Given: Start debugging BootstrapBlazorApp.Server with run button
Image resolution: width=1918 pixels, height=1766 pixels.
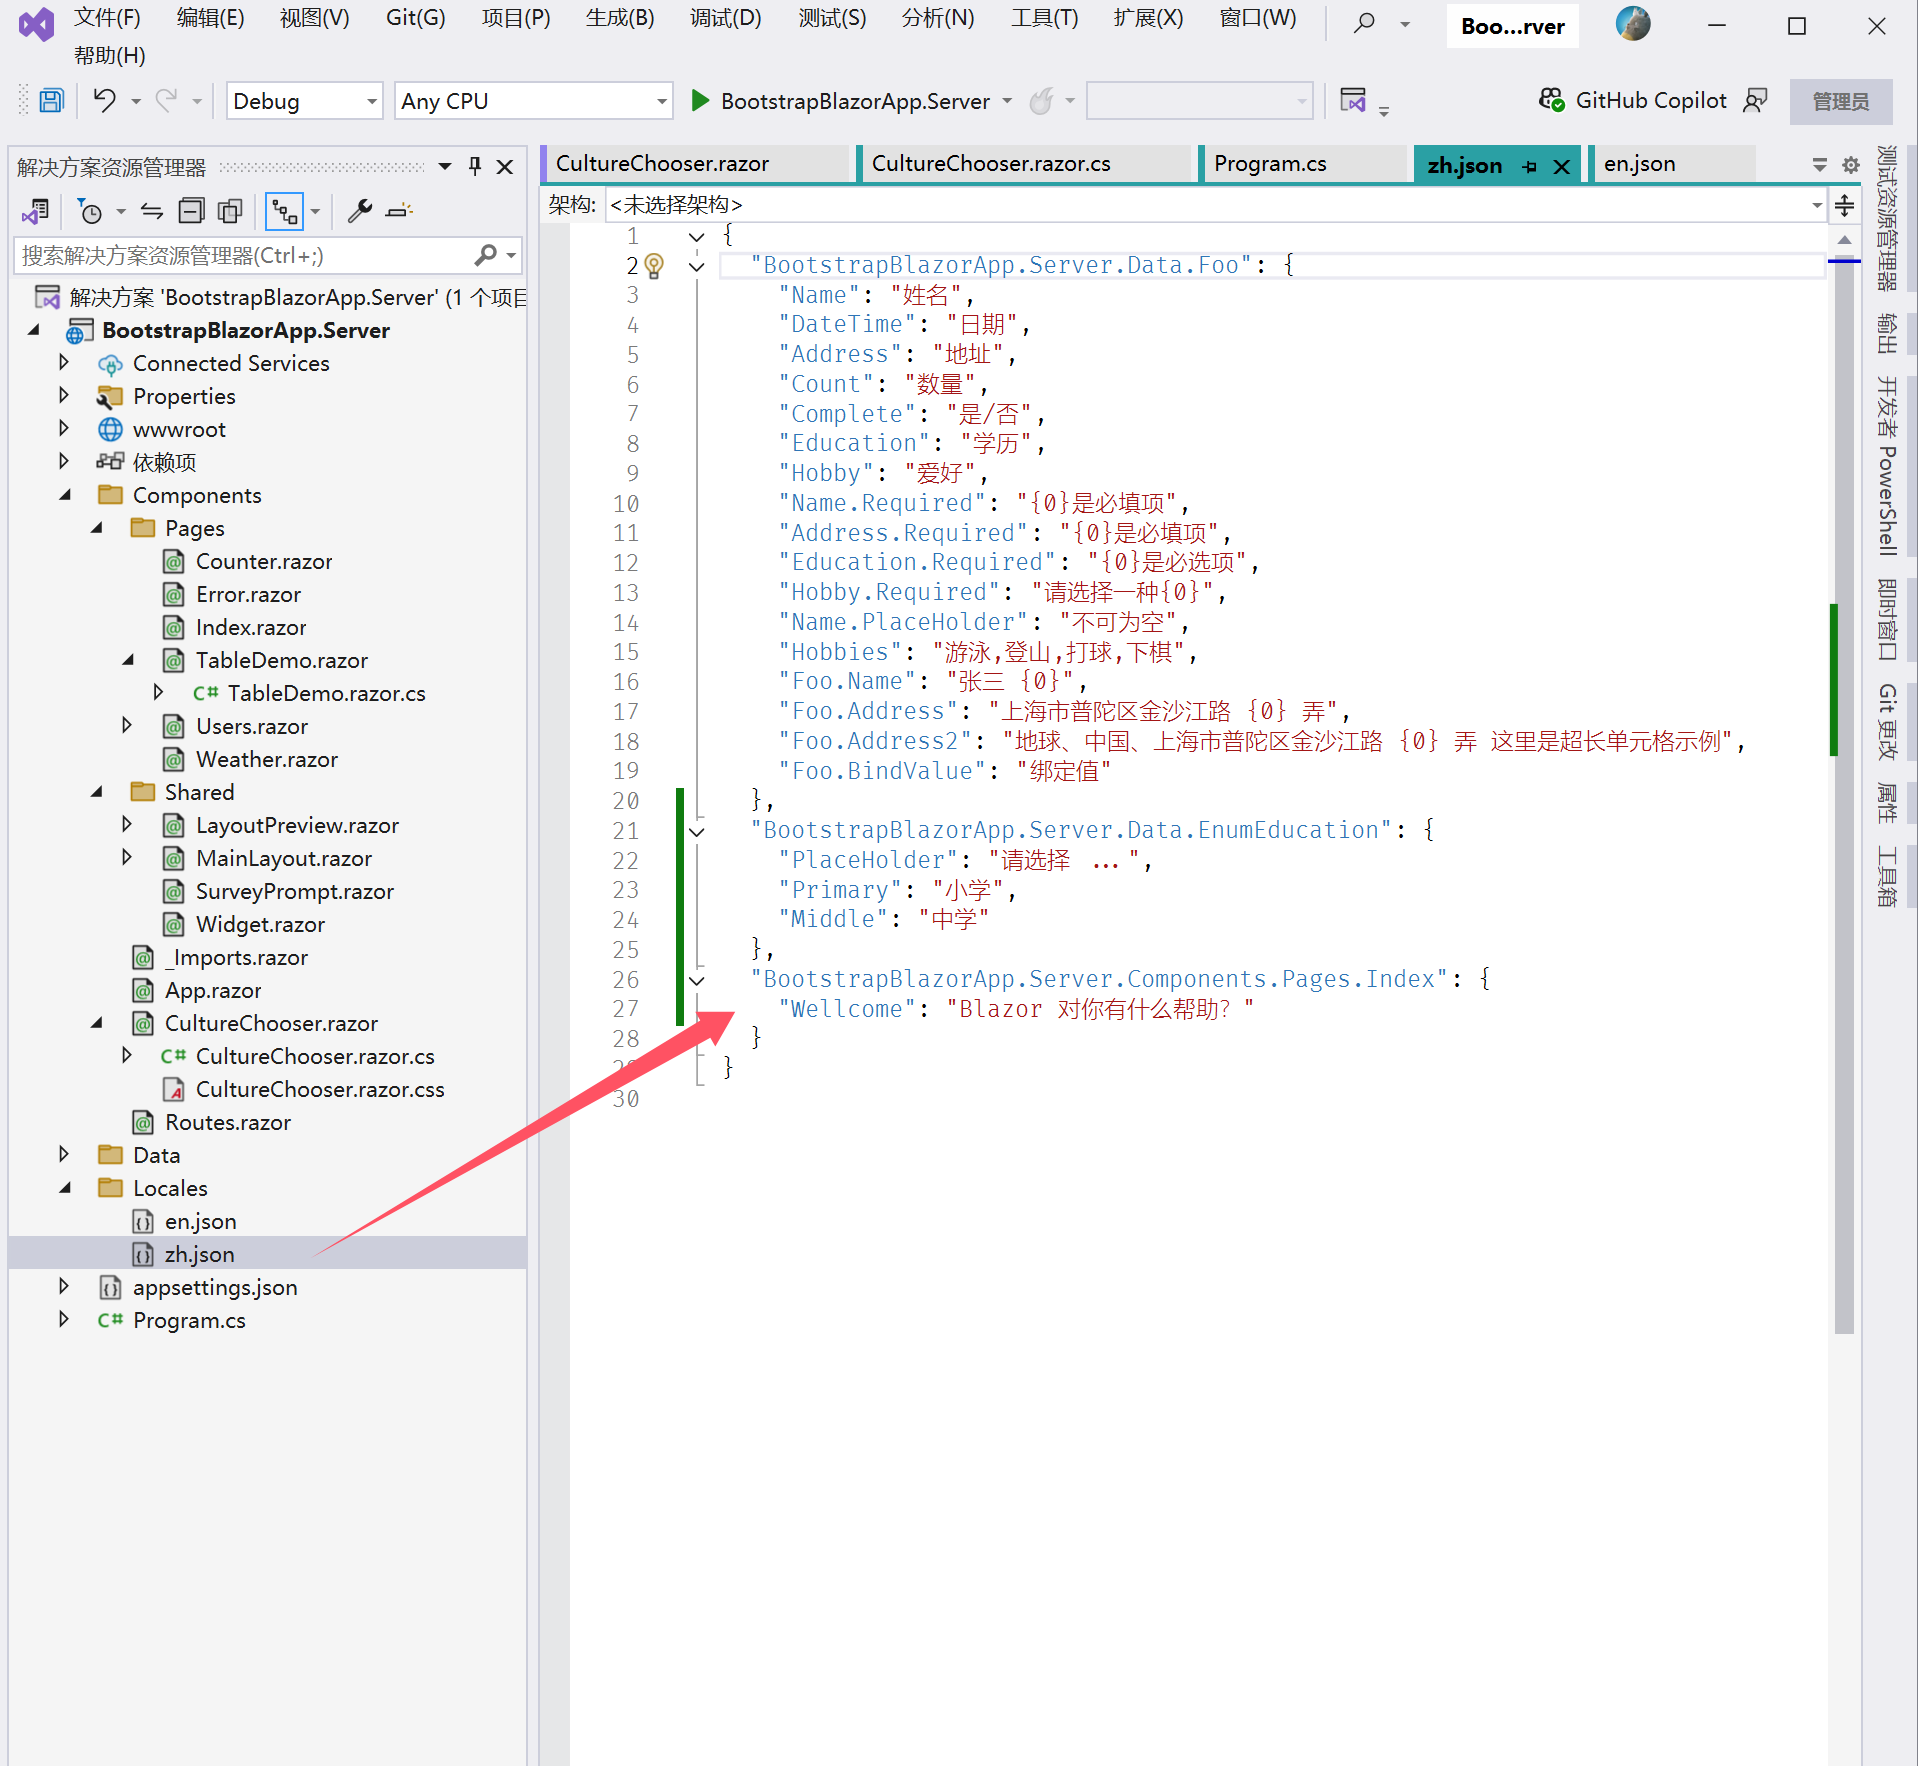Looking at the screenshot, I should (x=700, y=101).
